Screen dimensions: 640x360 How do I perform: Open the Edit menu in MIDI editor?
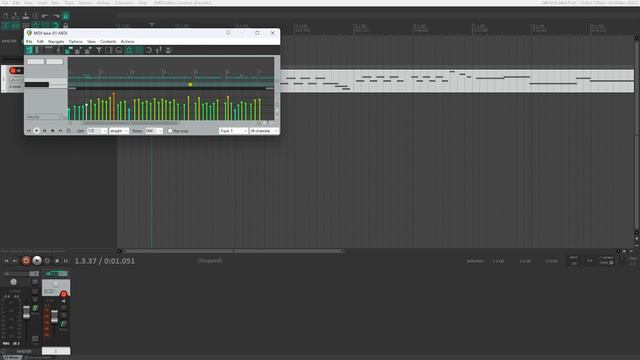(40, 42)
